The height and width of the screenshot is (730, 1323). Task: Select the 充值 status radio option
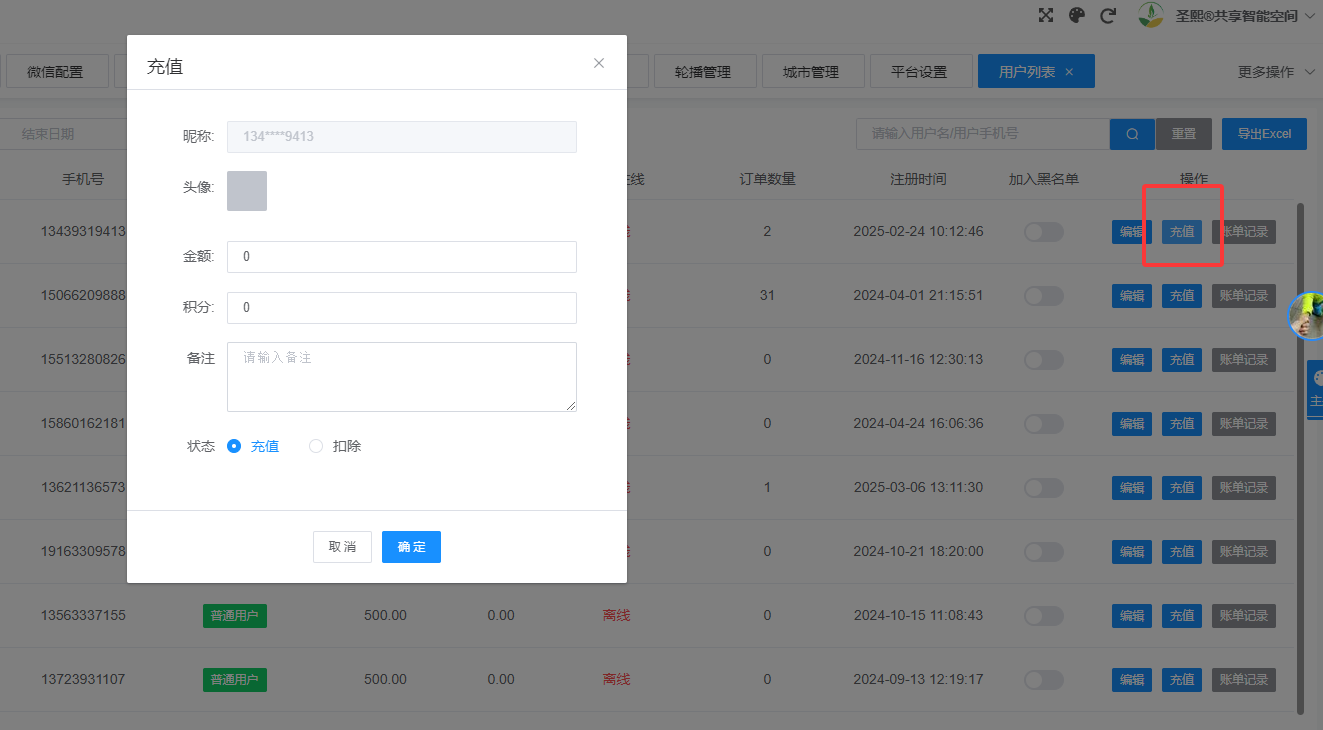coord(253,446)
